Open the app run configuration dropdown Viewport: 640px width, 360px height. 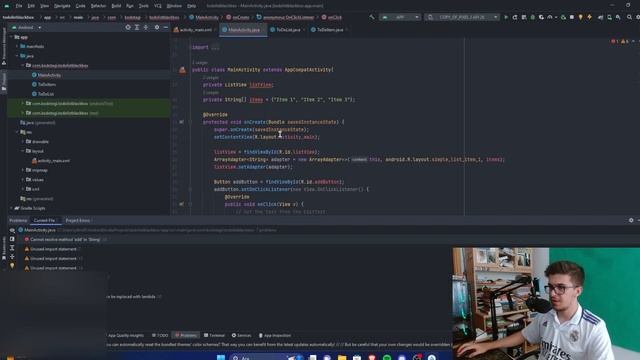coord(400,17)
